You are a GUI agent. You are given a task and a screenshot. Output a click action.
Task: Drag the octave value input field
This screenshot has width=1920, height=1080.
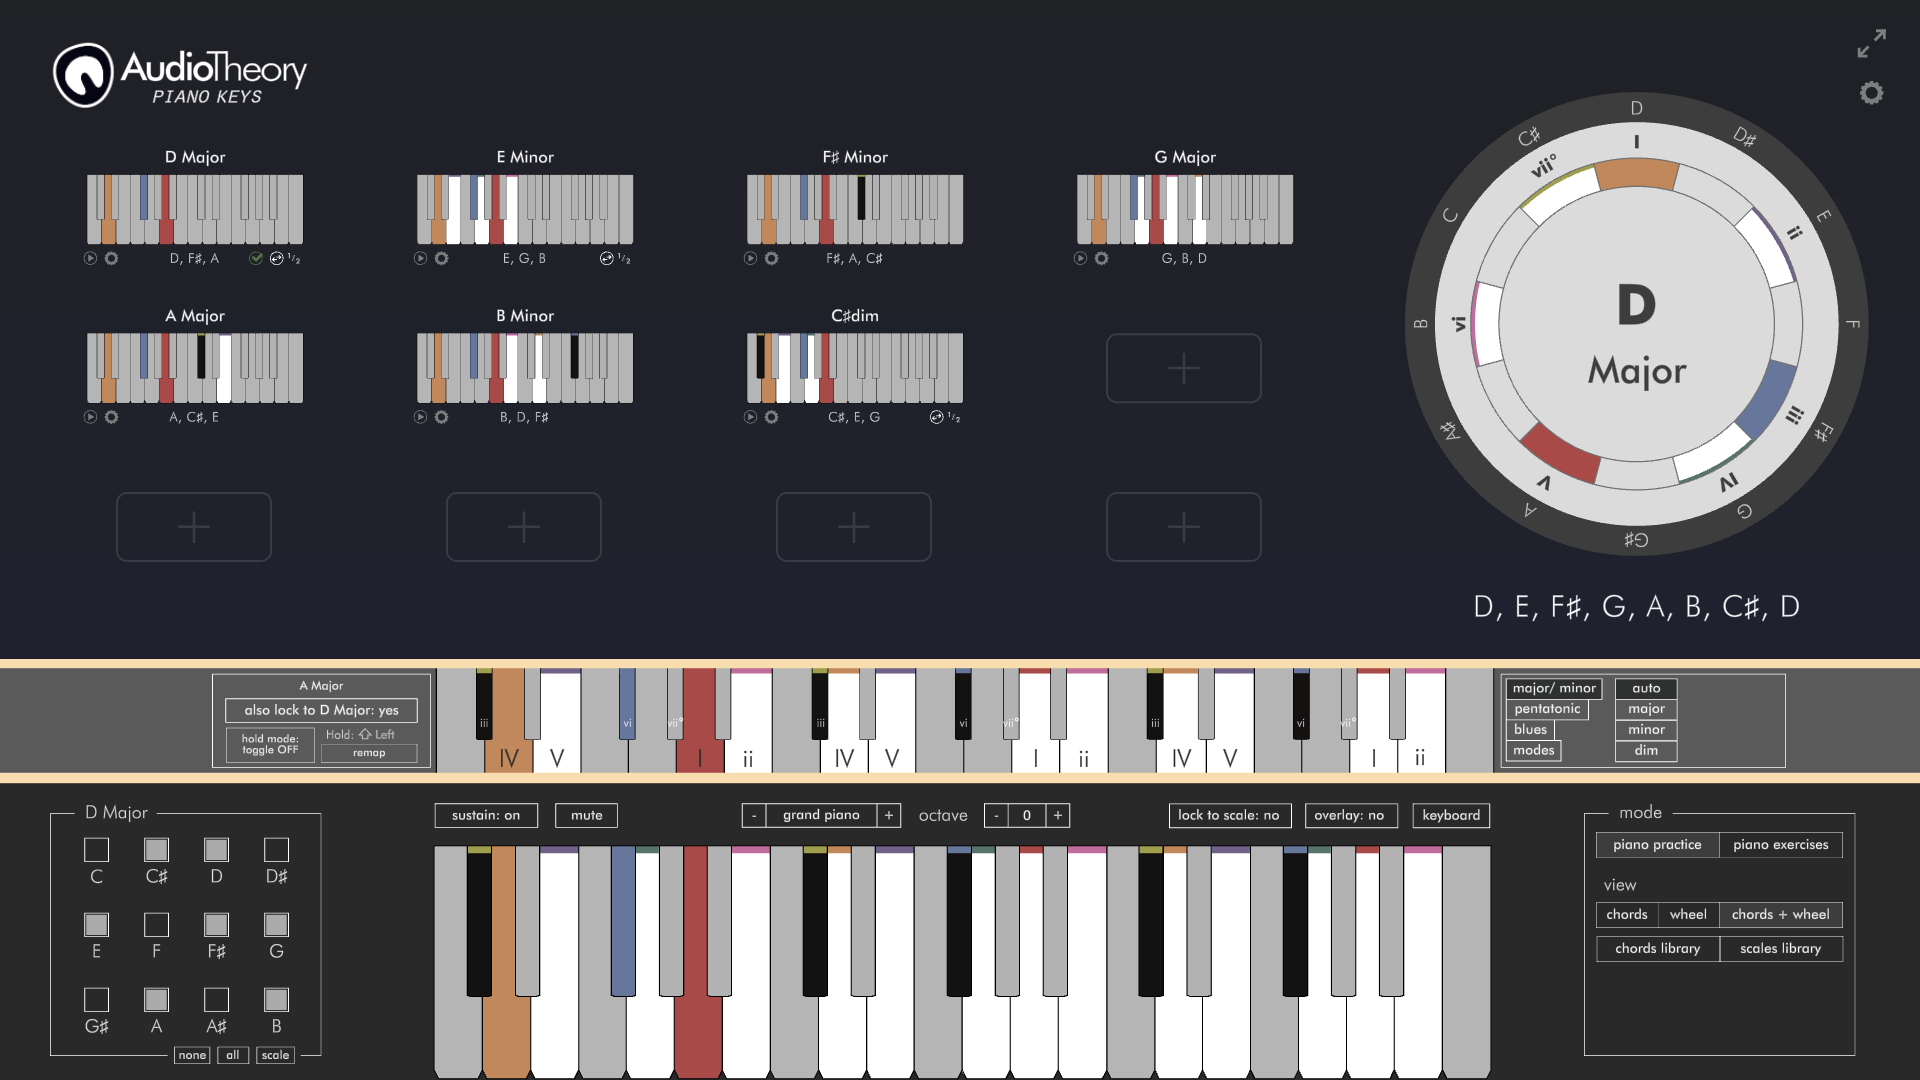tap(1026, 815)
